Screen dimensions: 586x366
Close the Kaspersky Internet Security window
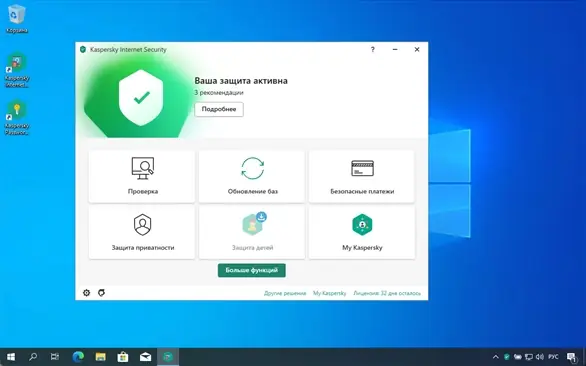click(x=417, y=49)
